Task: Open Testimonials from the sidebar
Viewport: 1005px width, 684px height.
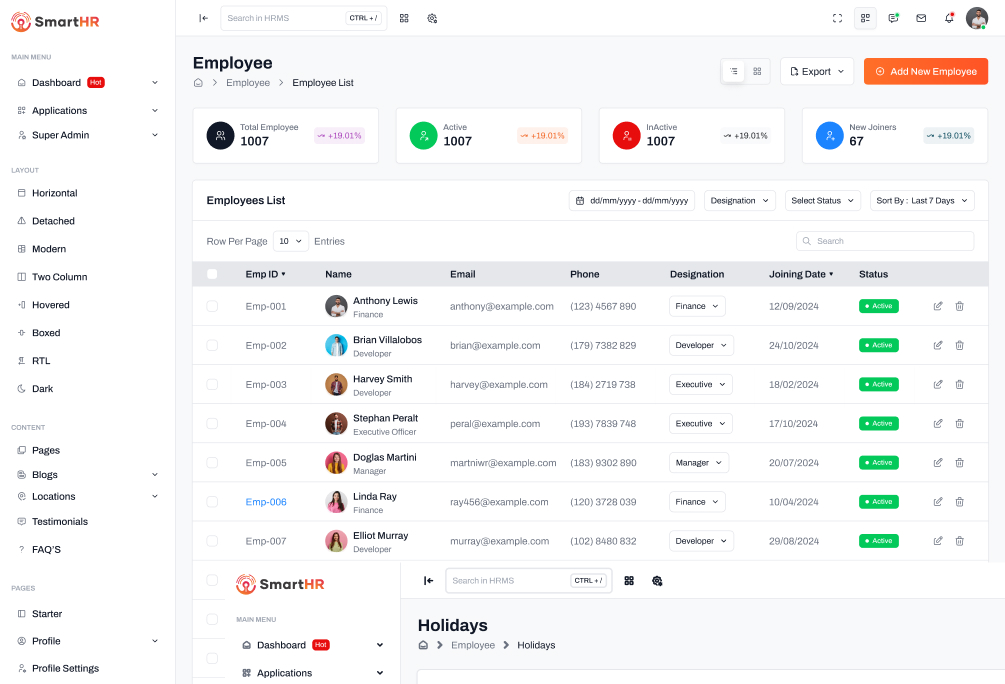Action: 59,522
